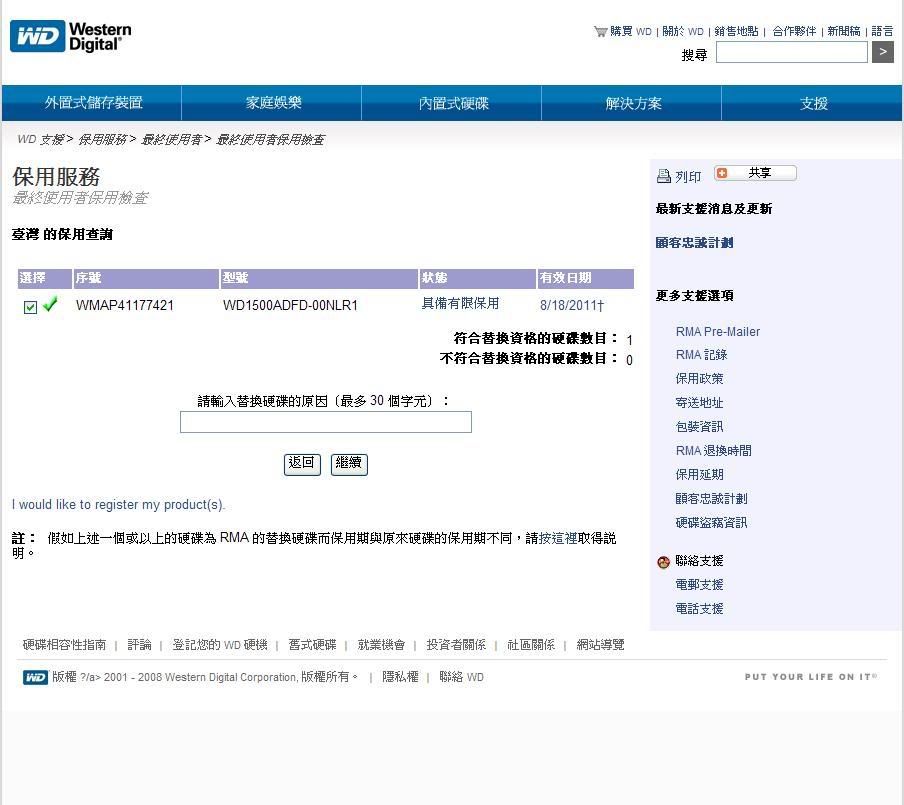Open 硬碟相容性指南 footer link
Image resolution: width=904 pixels, height=805 pixels.
pyautogui.click(x=65, y=645)
